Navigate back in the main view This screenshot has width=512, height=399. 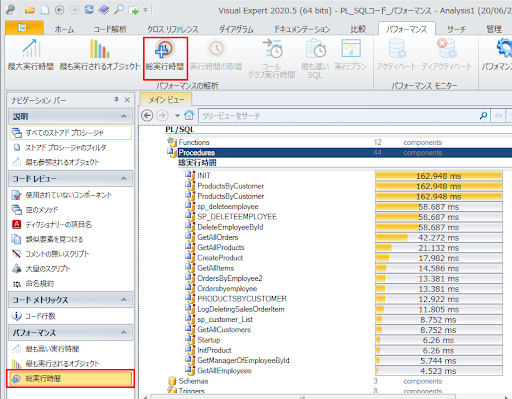[x=147, y=116]
